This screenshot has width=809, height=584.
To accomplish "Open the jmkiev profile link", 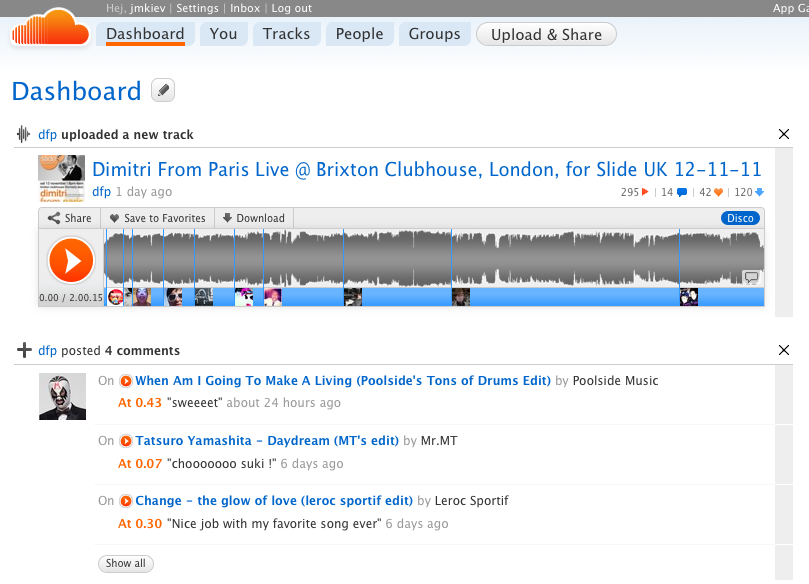I will 147,8.
